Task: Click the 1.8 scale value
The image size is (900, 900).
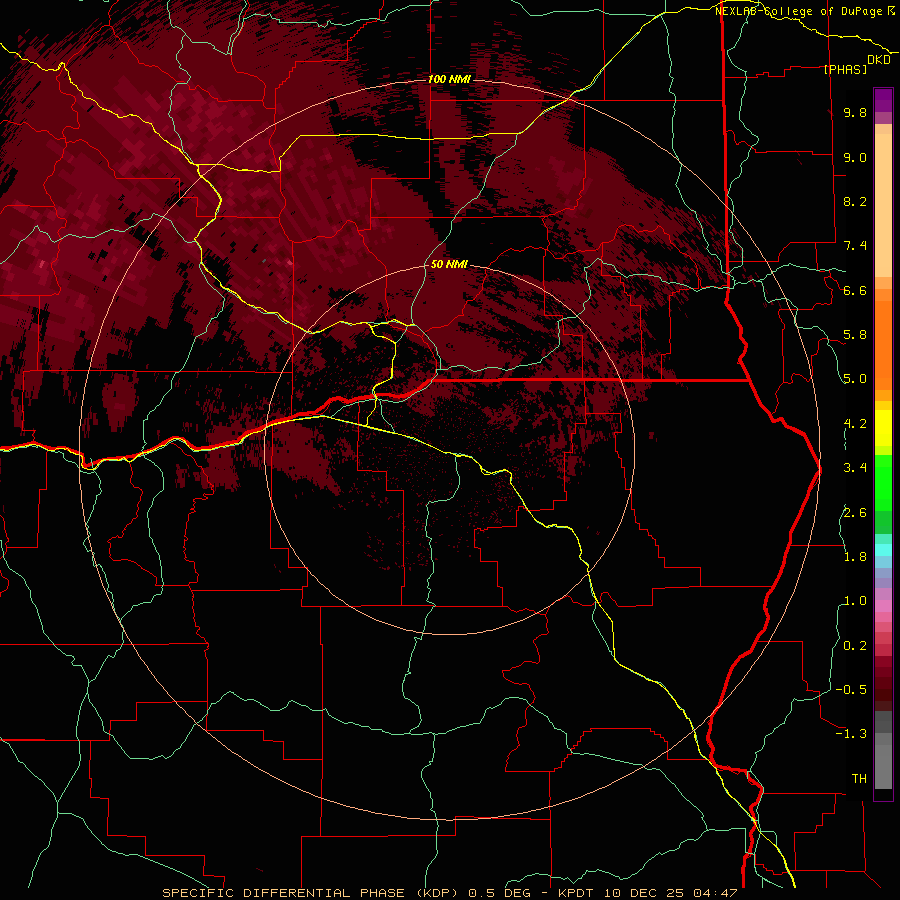Action: click(x=855, y=557)
